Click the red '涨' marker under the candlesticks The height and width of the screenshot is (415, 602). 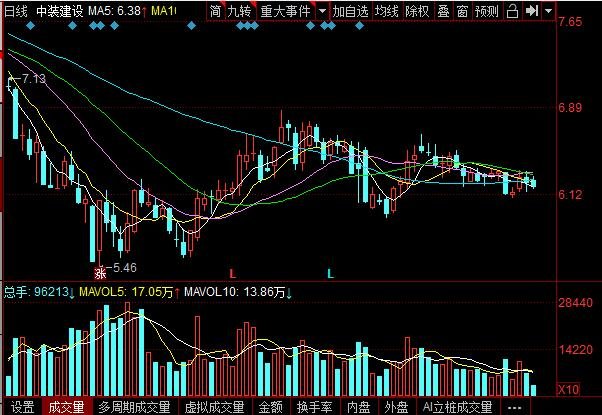coord(99,271)
